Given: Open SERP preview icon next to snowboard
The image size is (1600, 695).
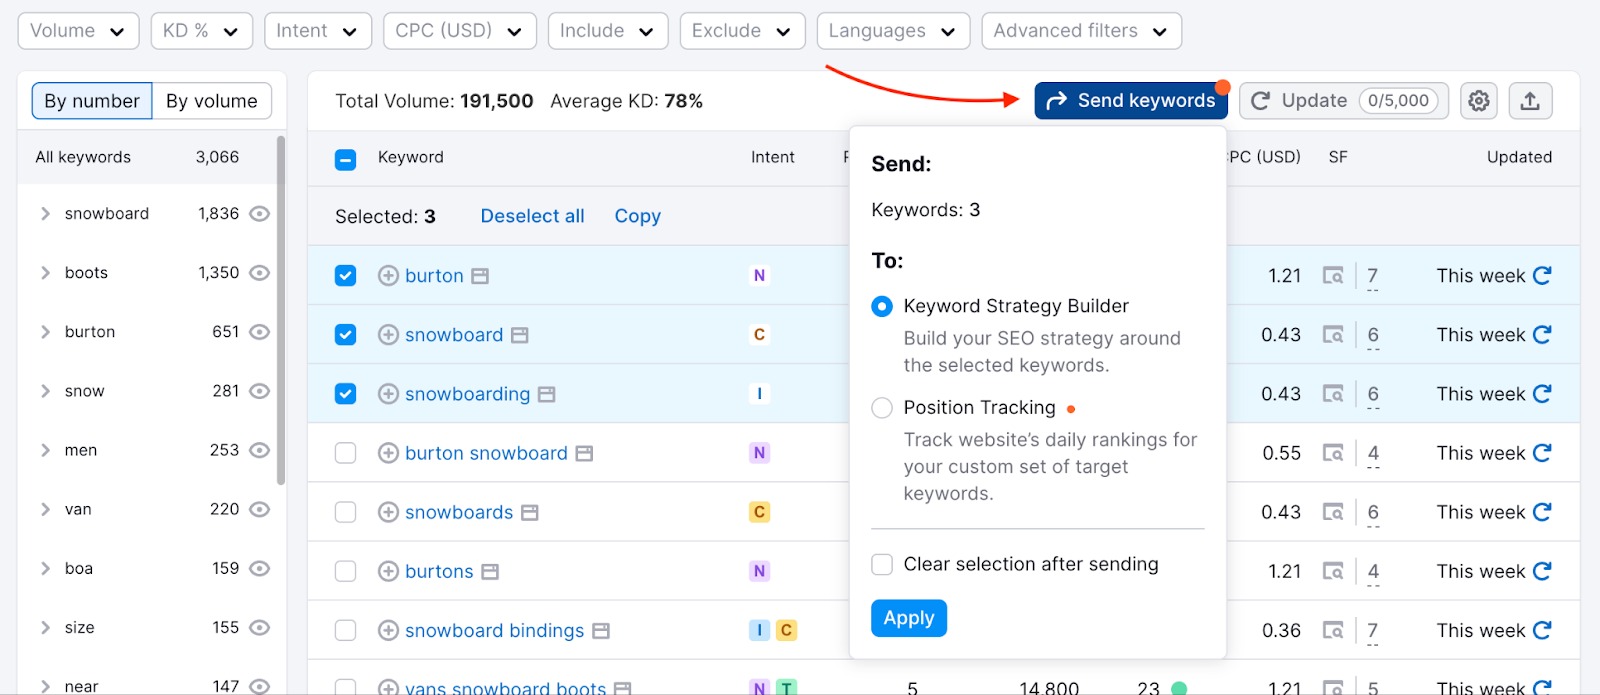Looking at the screenshot, I should tap(519, 335).
